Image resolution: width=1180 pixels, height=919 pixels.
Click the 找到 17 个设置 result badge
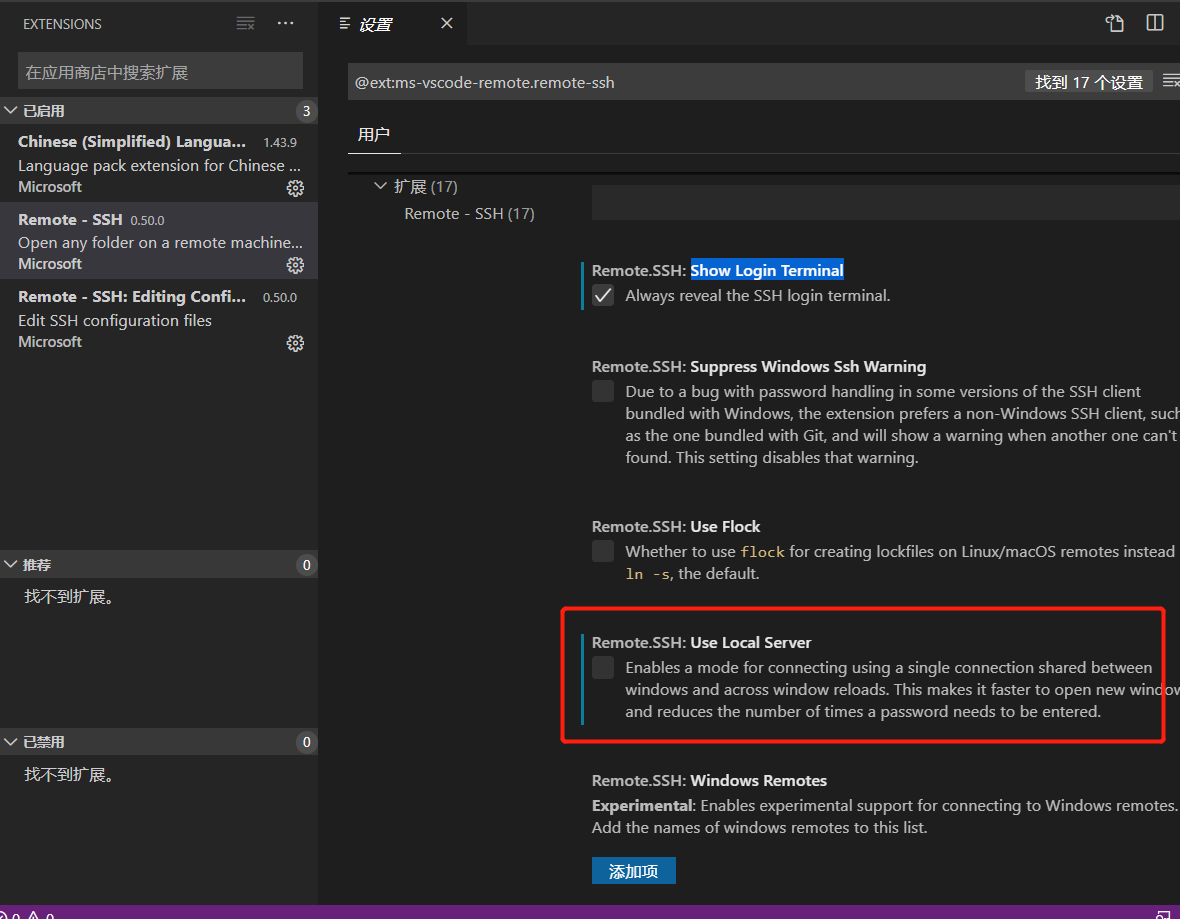1089,82
